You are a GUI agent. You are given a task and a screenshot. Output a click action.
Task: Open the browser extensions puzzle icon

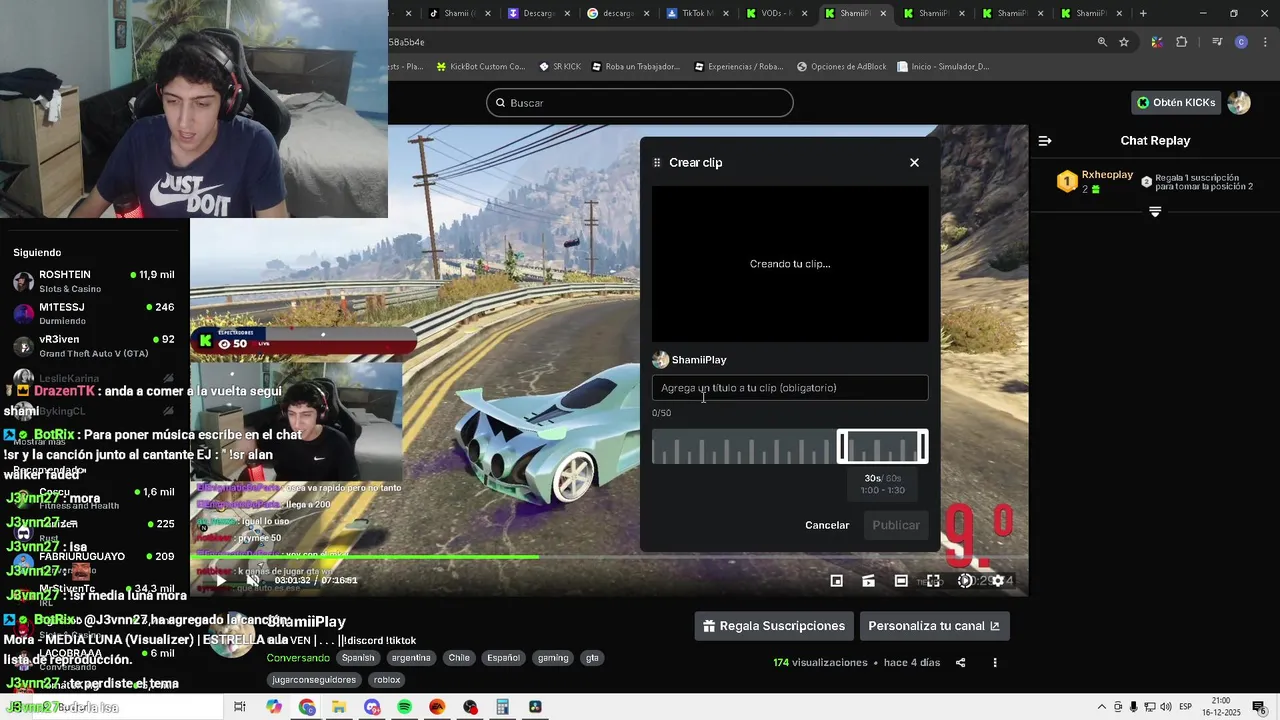pos(1182,42)
